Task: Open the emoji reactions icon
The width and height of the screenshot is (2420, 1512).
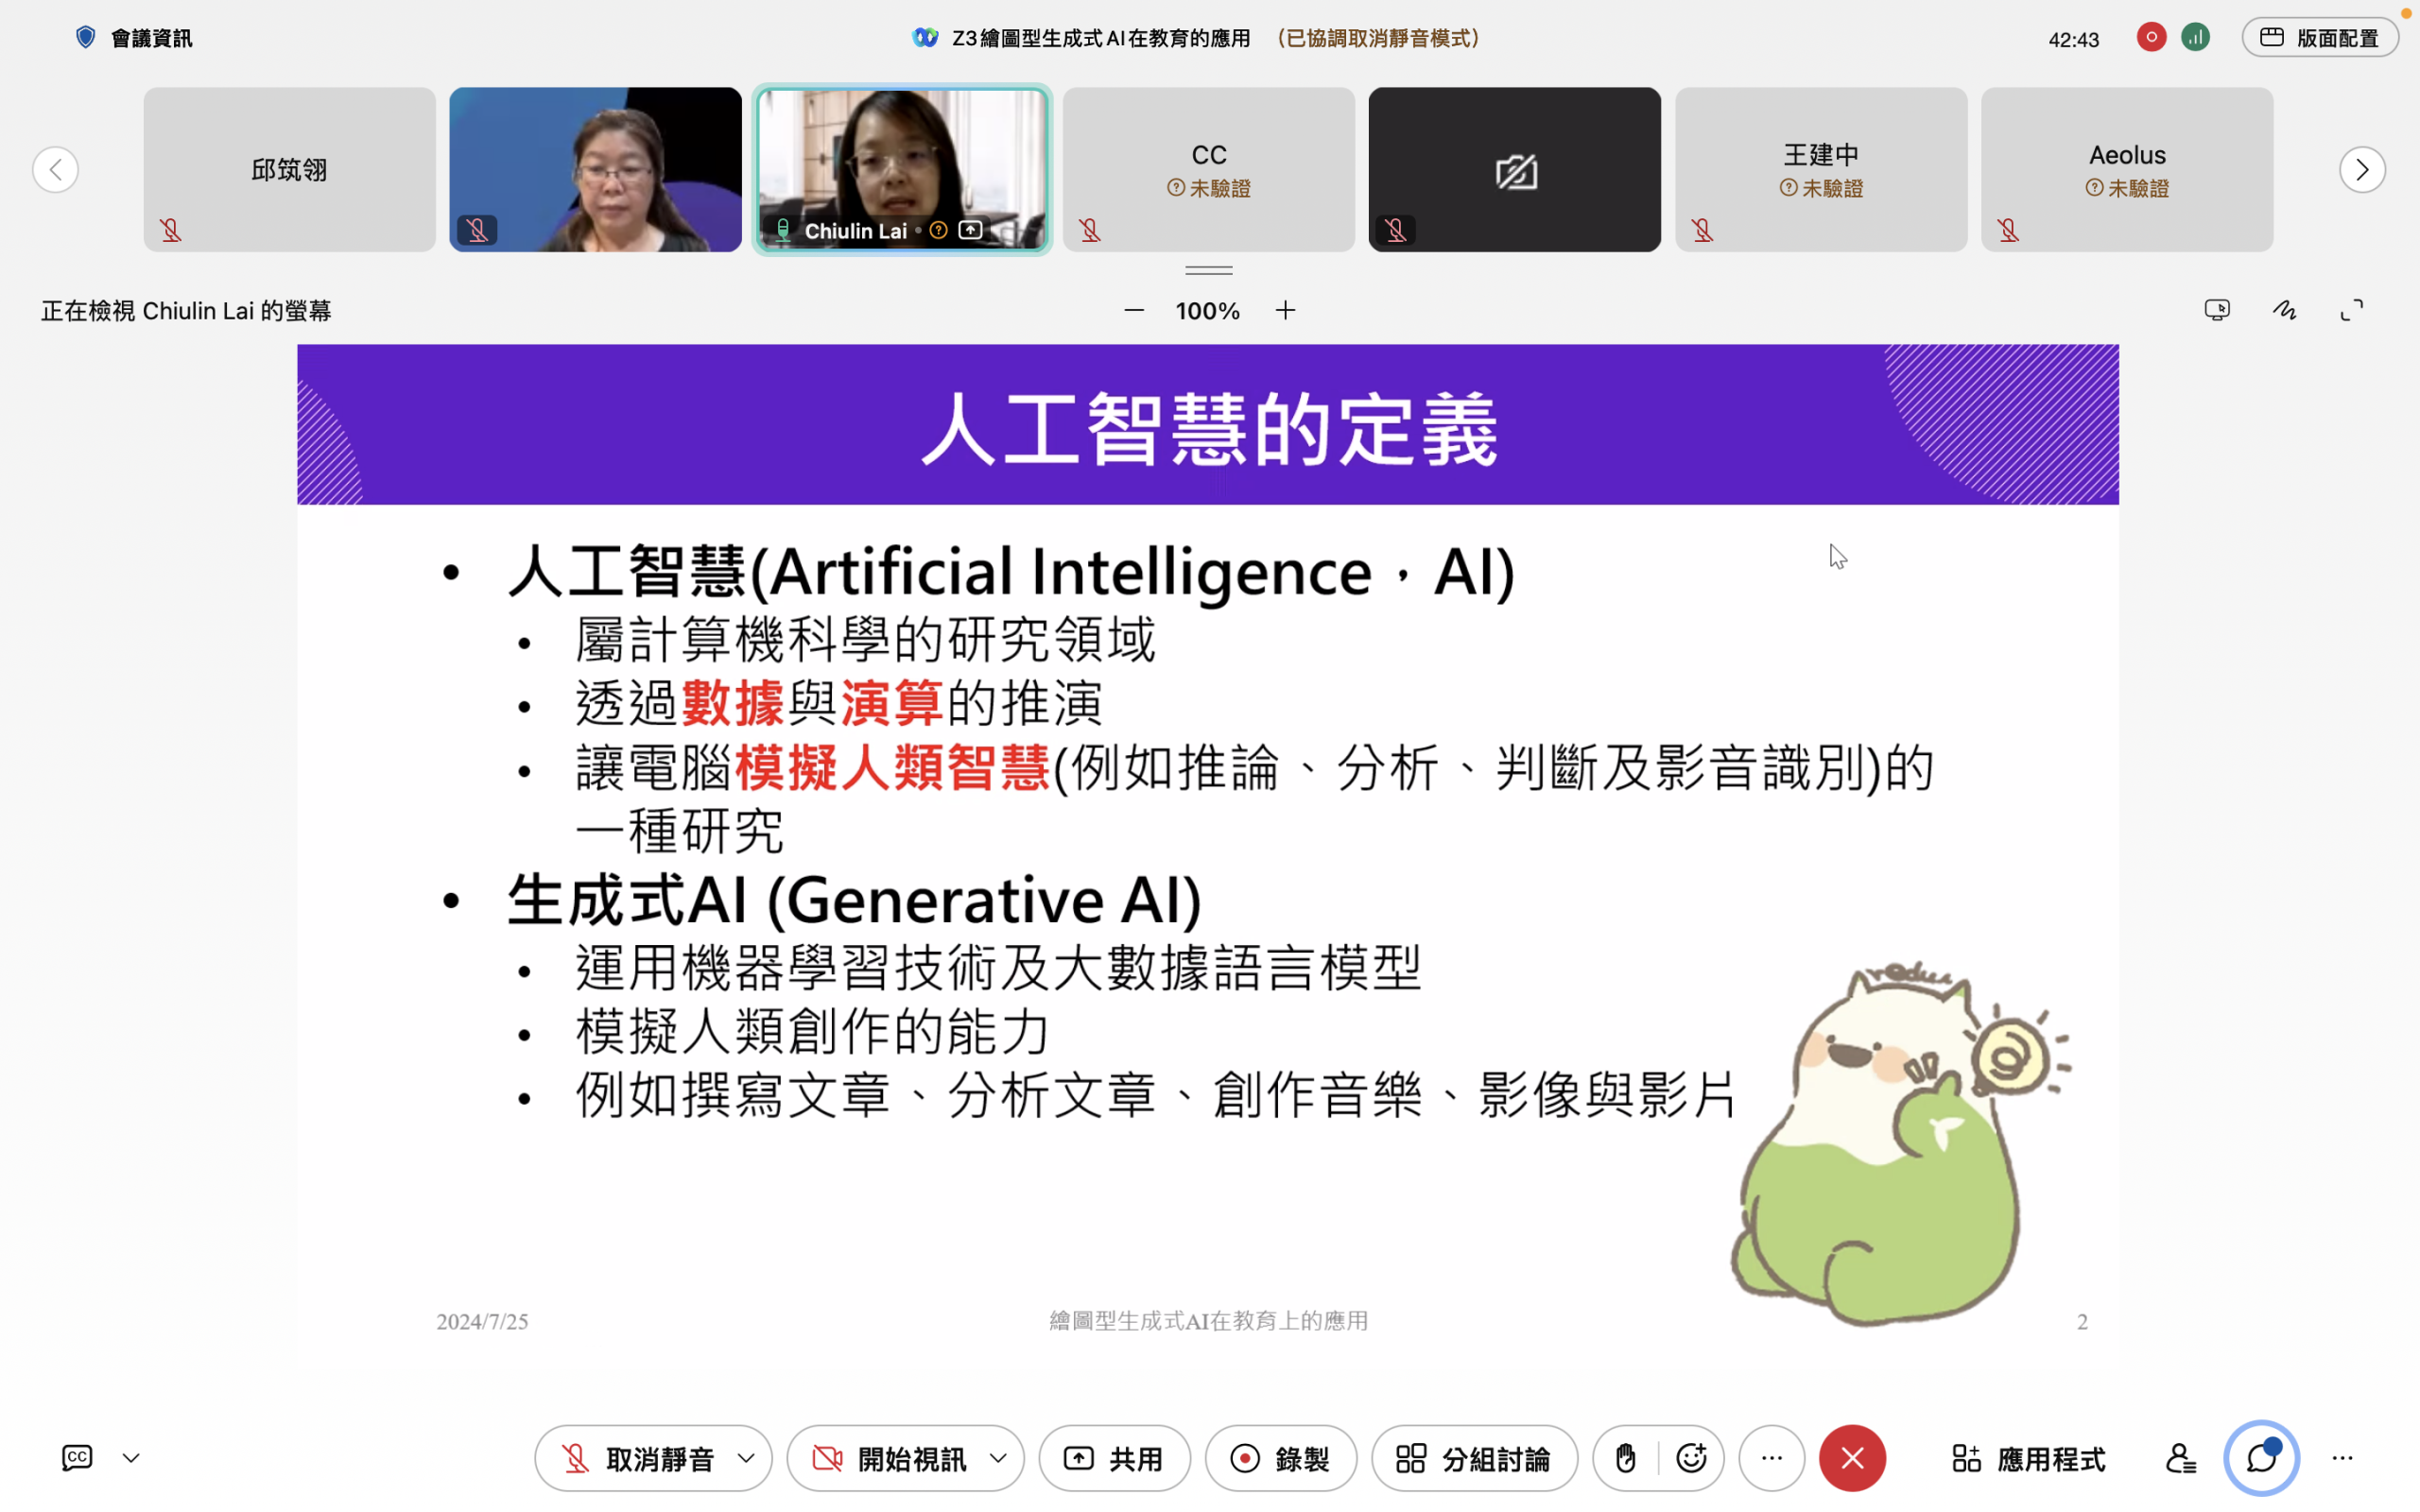Action: click(1692, 1458)
